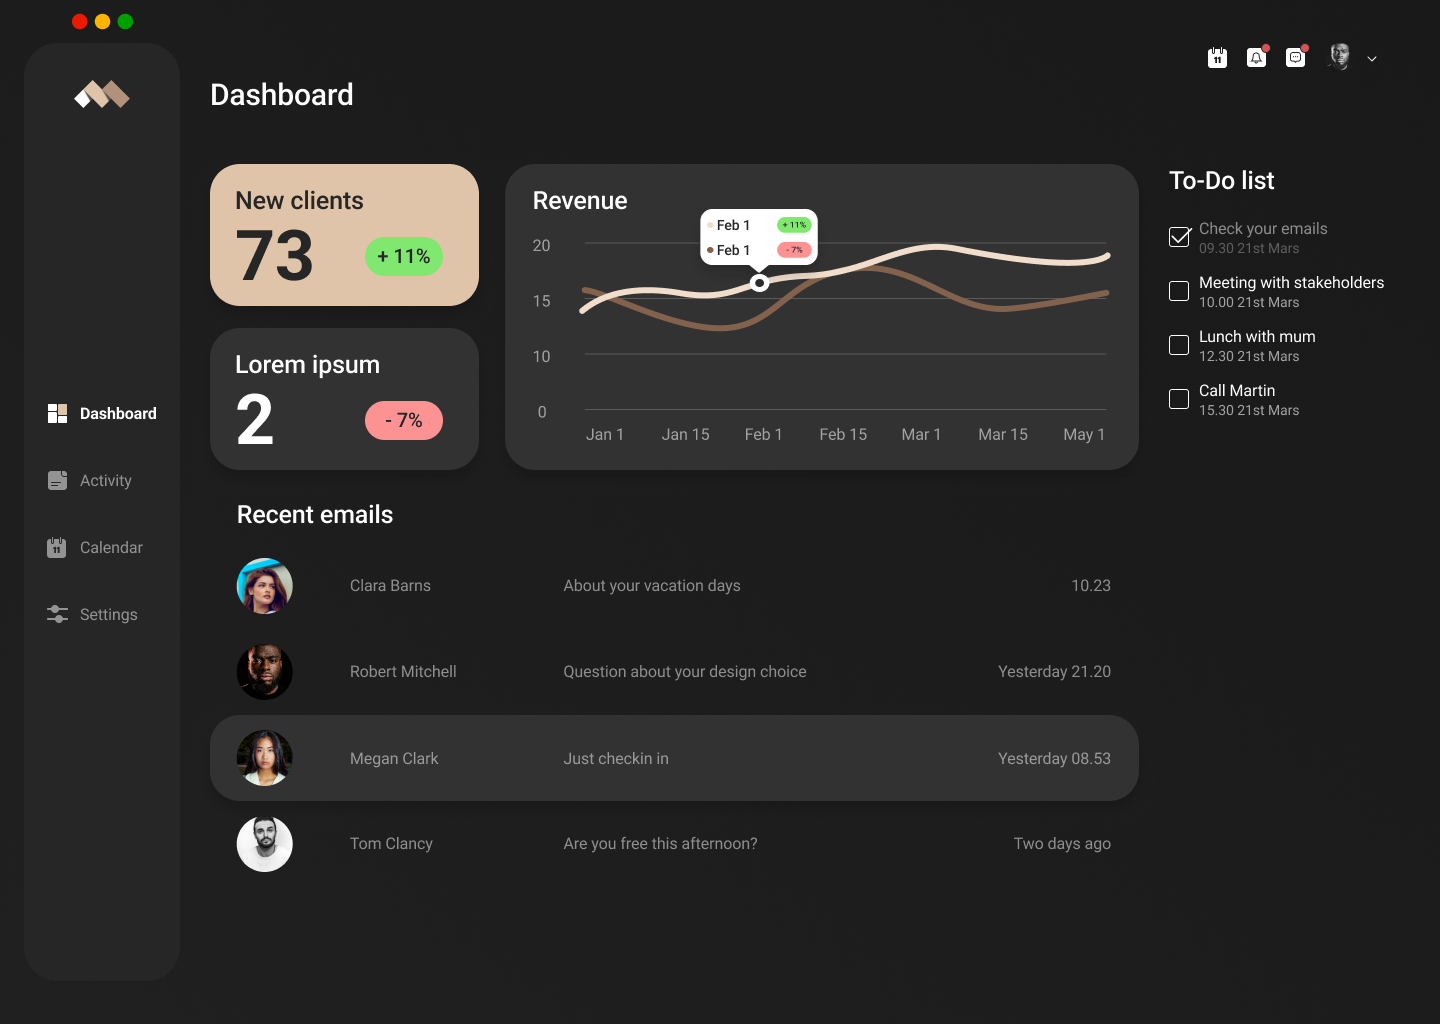Check off Meeting with stakeholders
The image size is (1440, 1024).
[x=1179, y=291]
